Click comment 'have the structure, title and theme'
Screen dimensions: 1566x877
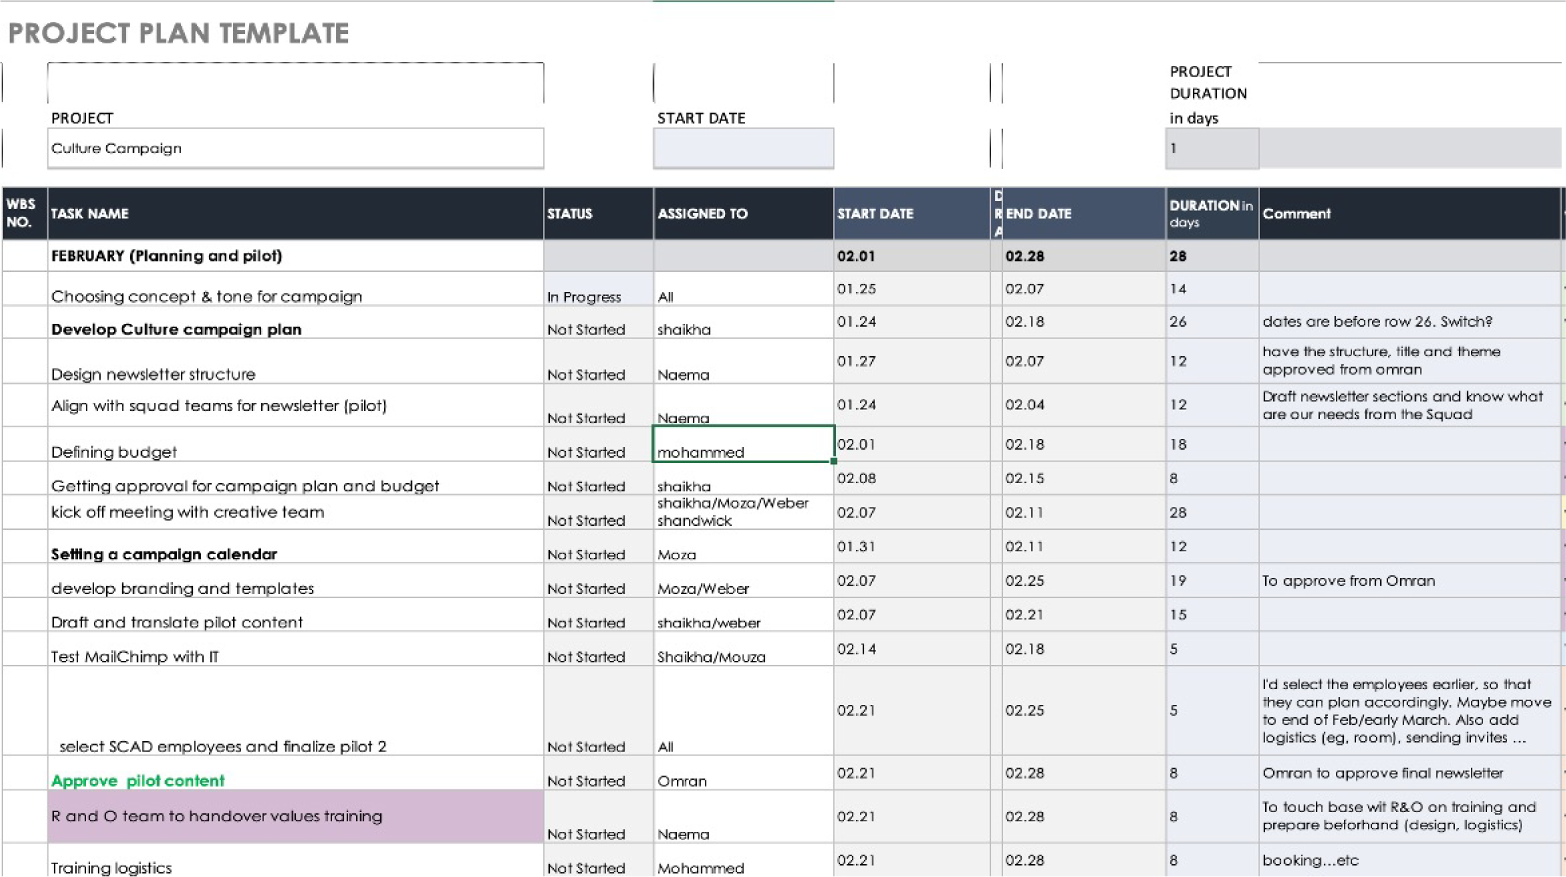[1410, 361]
